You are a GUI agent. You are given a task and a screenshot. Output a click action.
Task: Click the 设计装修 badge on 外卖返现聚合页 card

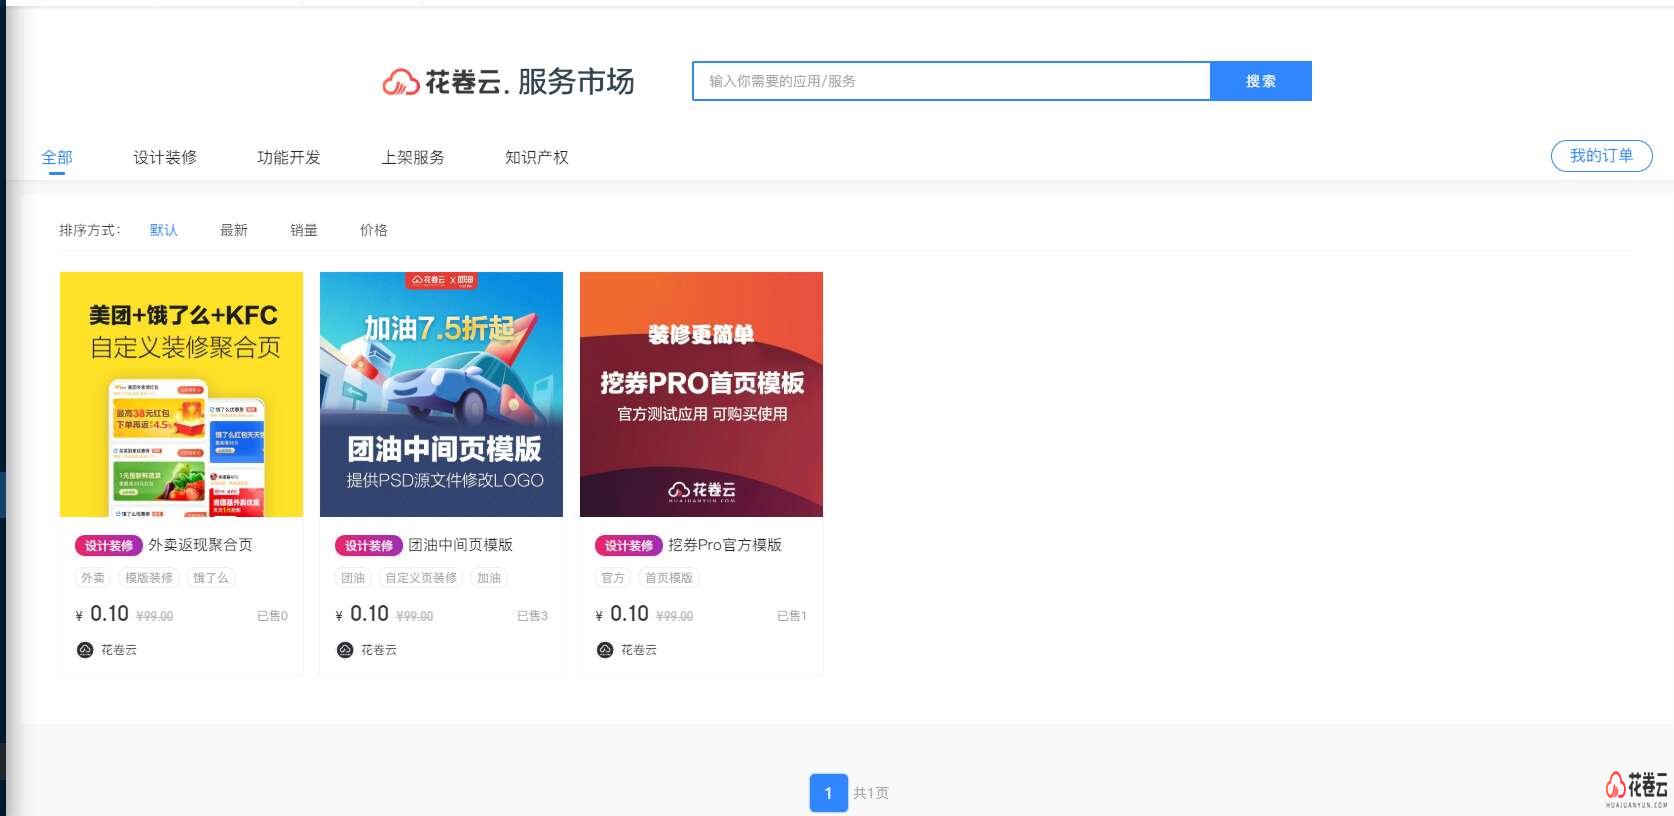109,546
